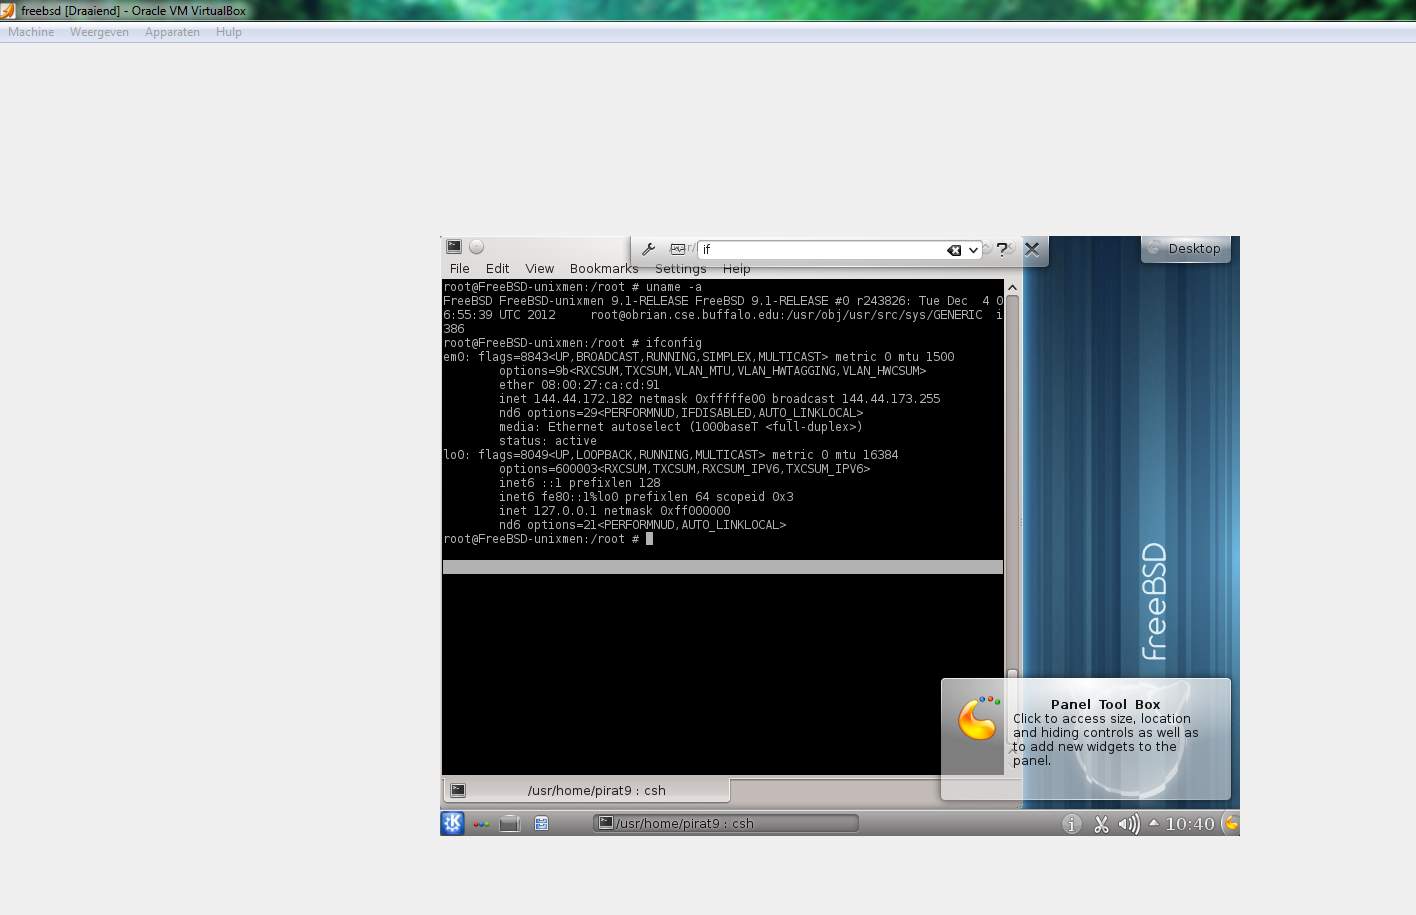Select the /usr/home/pirat9 : csh Konsole tab
Viewport: 1416px width, 915px height.
[x=586, y=790]
